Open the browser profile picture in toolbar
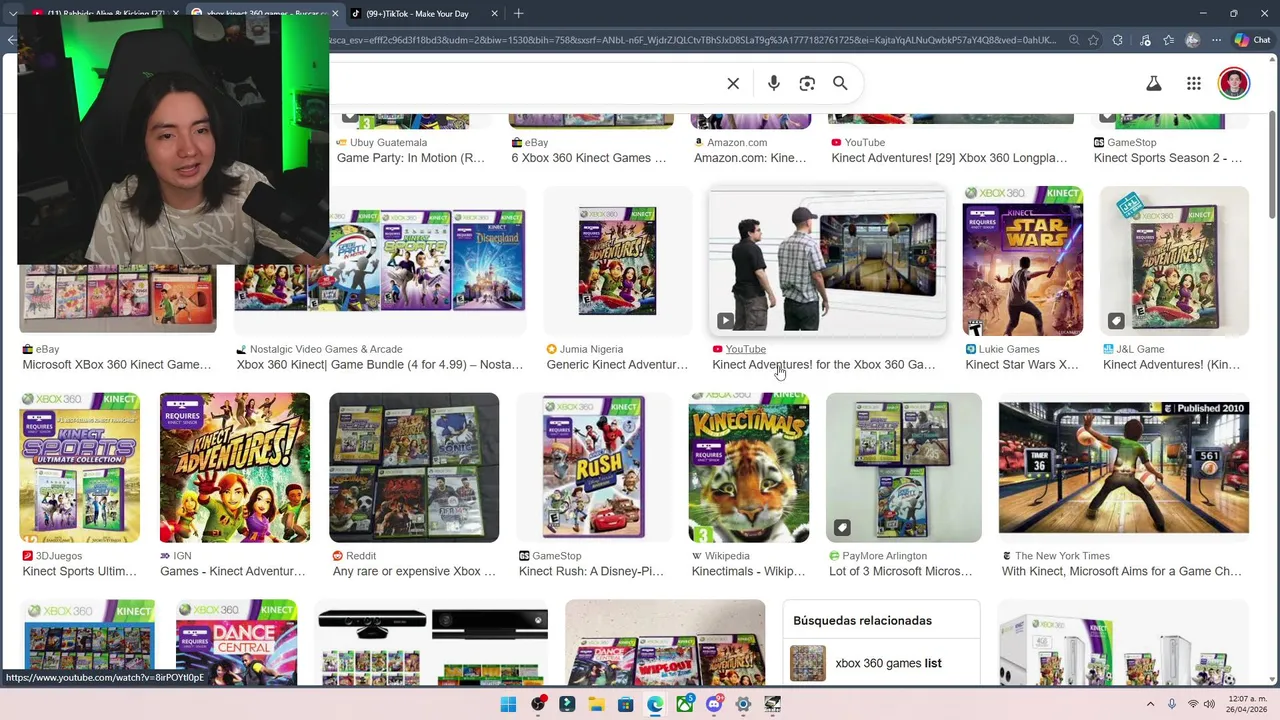The width and height of the screenshot is (1280, 720). 1192,40
